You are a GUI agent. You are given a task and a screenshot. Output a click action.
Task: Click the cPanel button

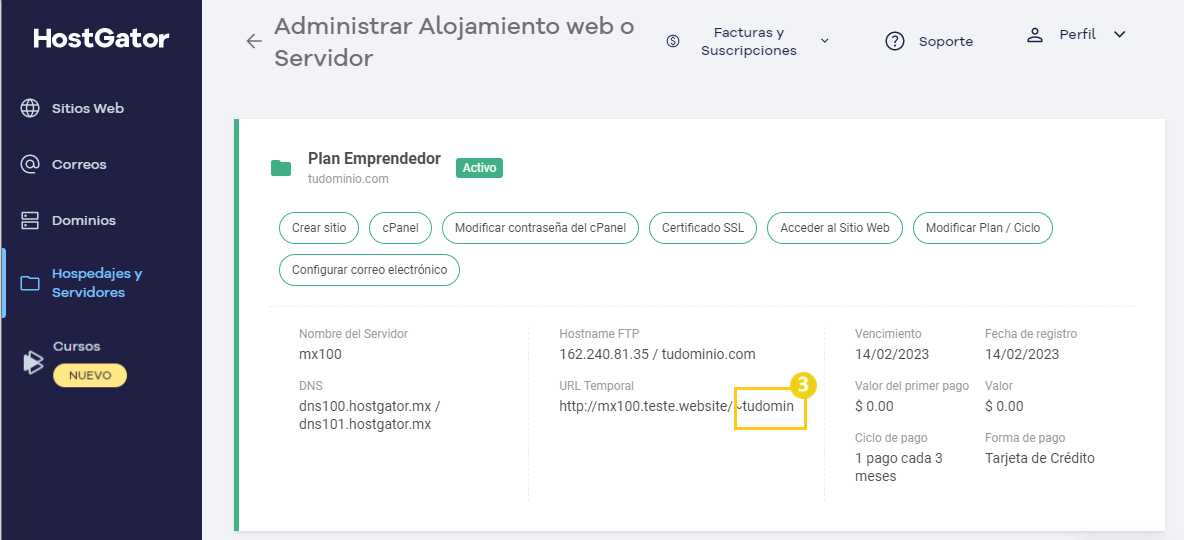click(x=400, y=227)
